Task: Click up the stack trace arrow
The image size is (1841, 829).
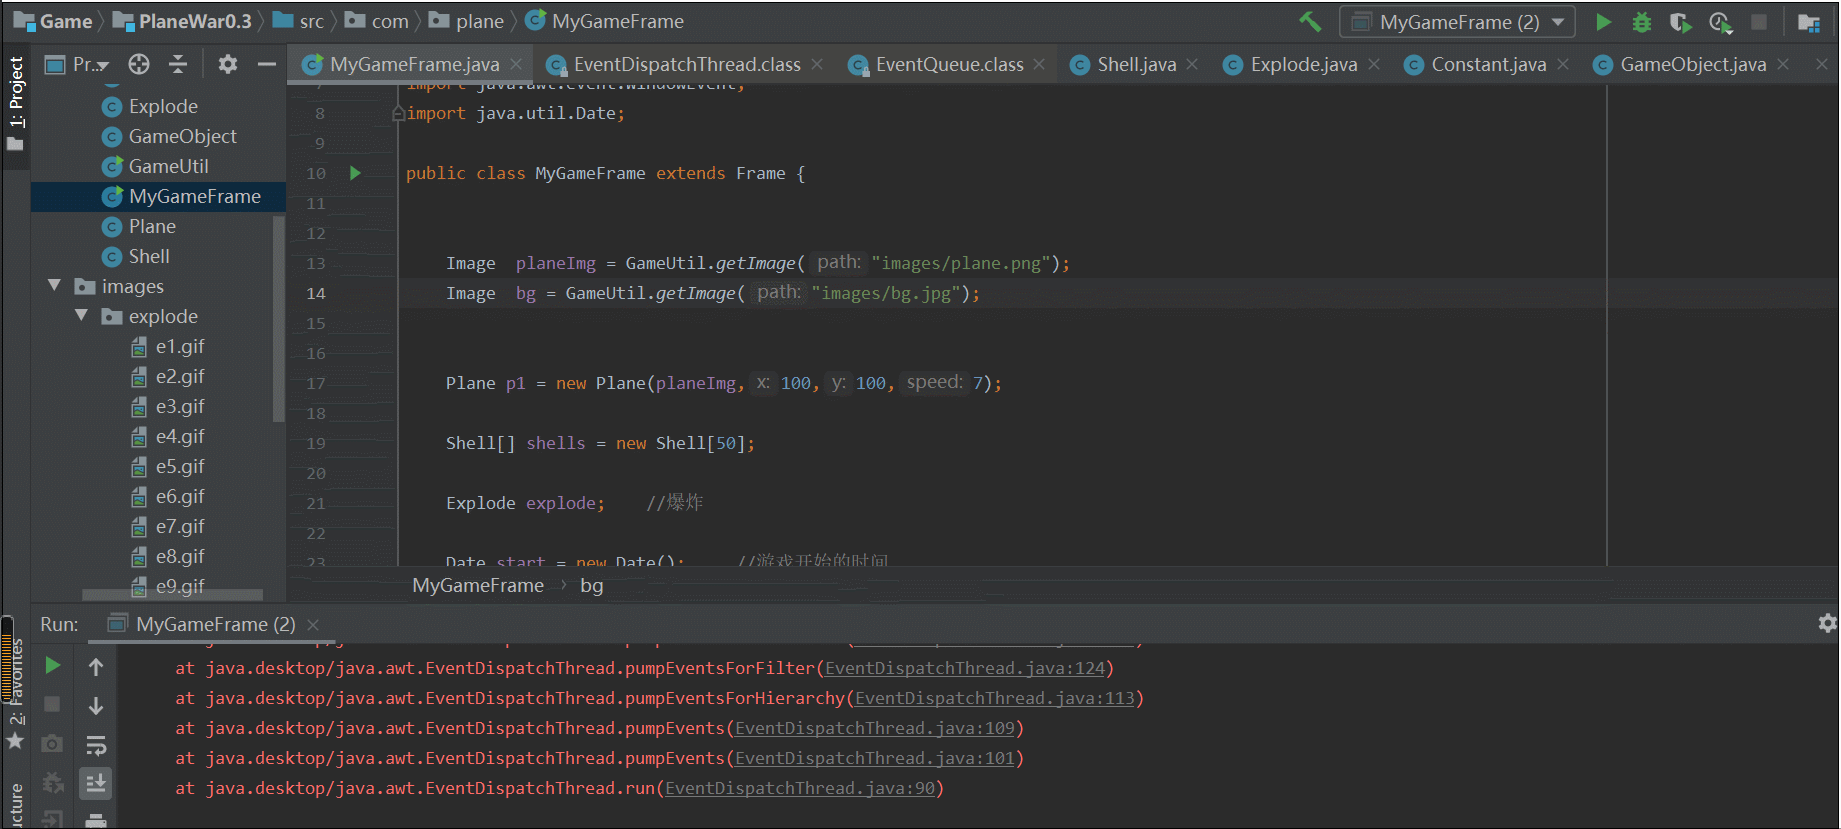Action: [x=96, y=666]
